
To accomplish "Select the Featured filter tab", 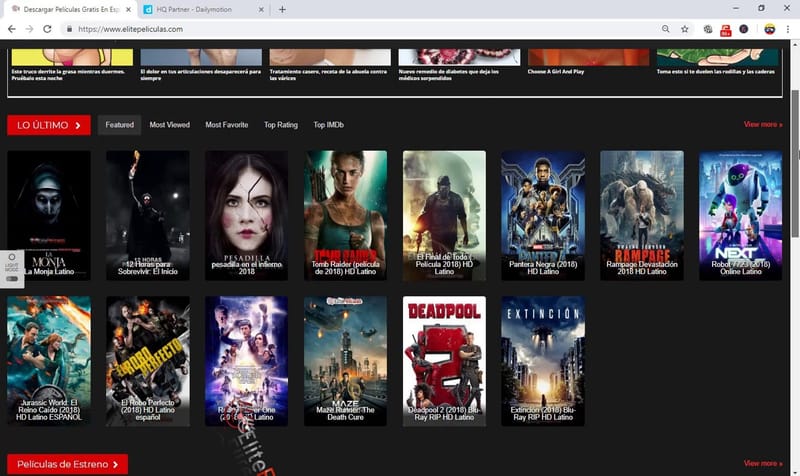I will tap(119, 125).
